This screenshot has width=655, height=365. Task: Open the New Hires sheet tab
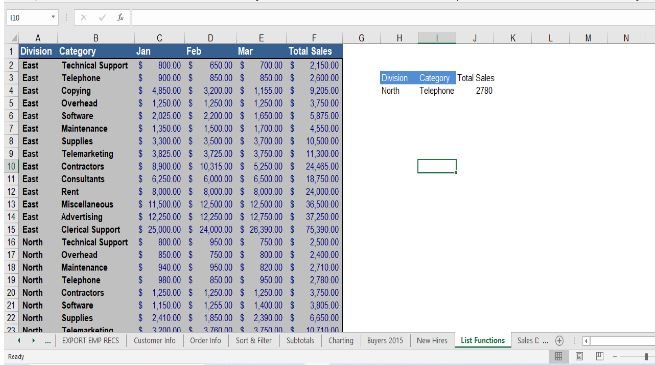tap(432, 340)
